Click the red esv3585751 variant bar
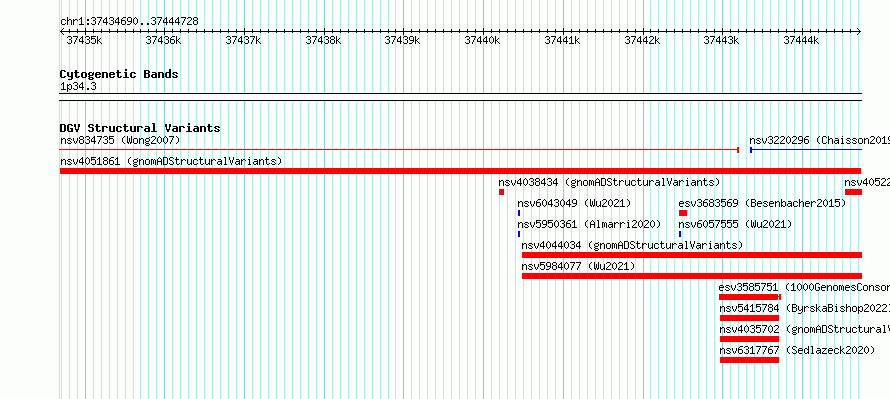The image size is (890, 399). click(x=750, y=297)
